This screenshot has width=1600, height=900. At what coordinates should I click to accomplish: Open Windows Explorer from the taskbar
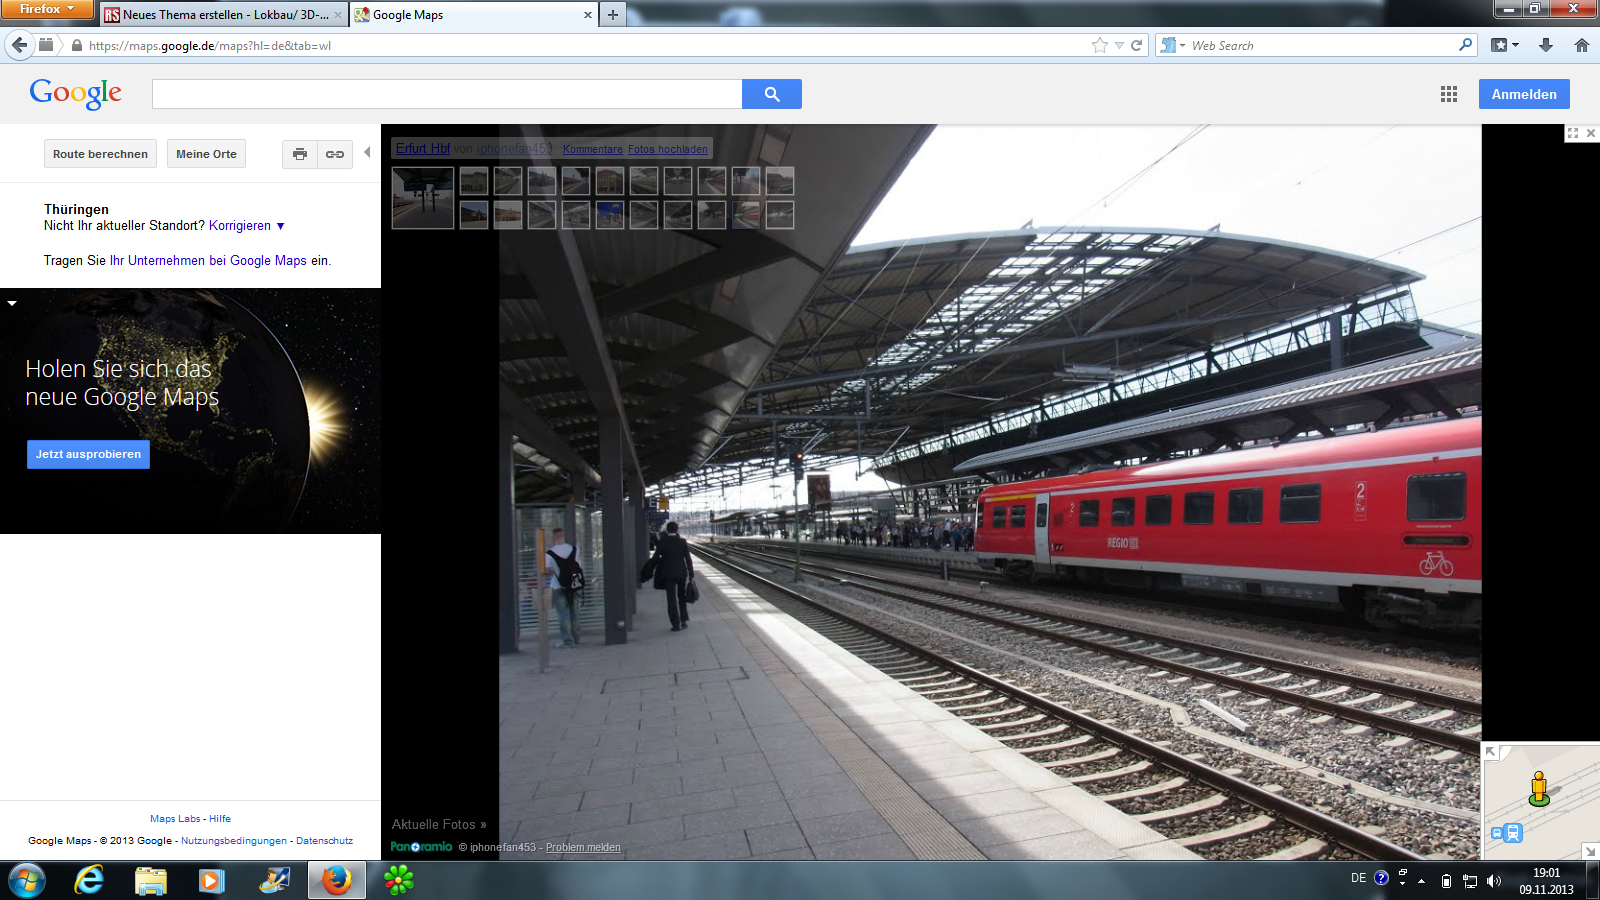150,881
